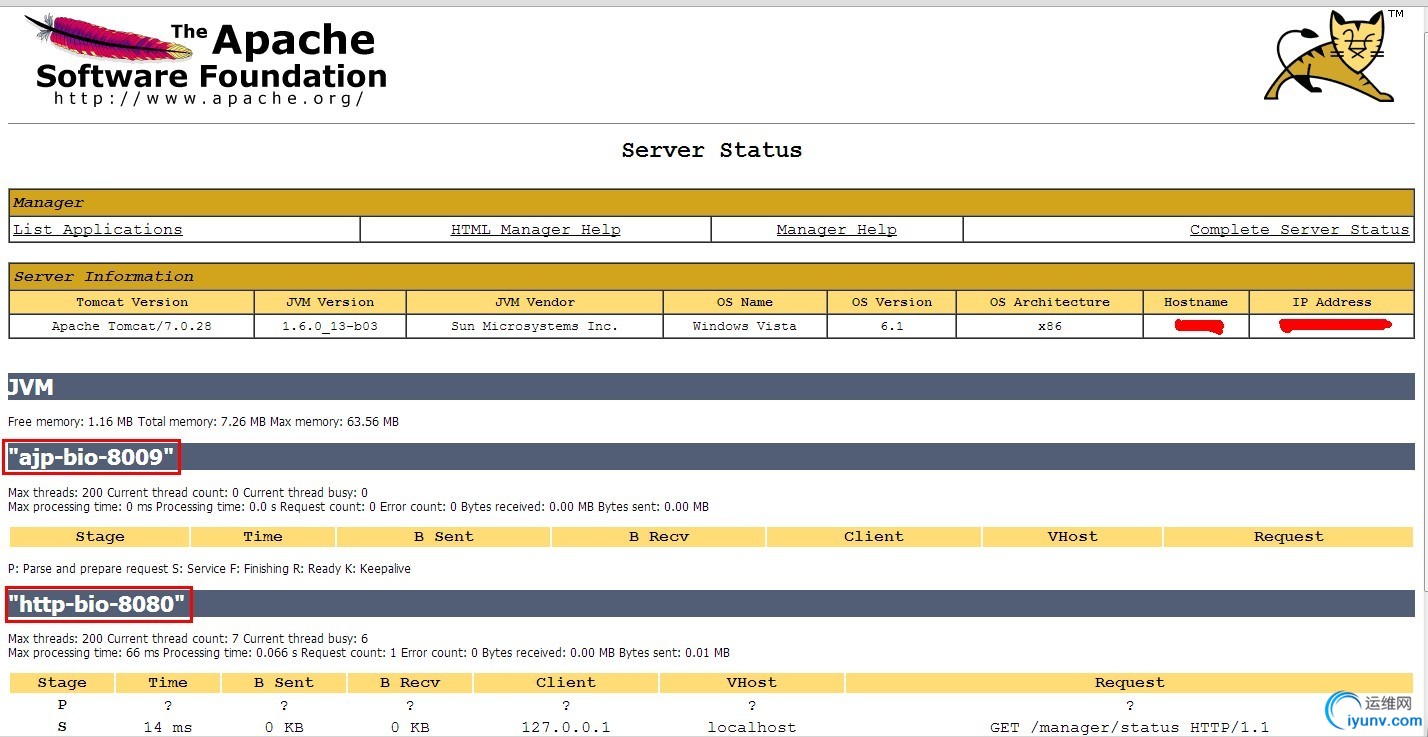Click the OS Name column header
1428x737 pixels.
coord(745,302)
